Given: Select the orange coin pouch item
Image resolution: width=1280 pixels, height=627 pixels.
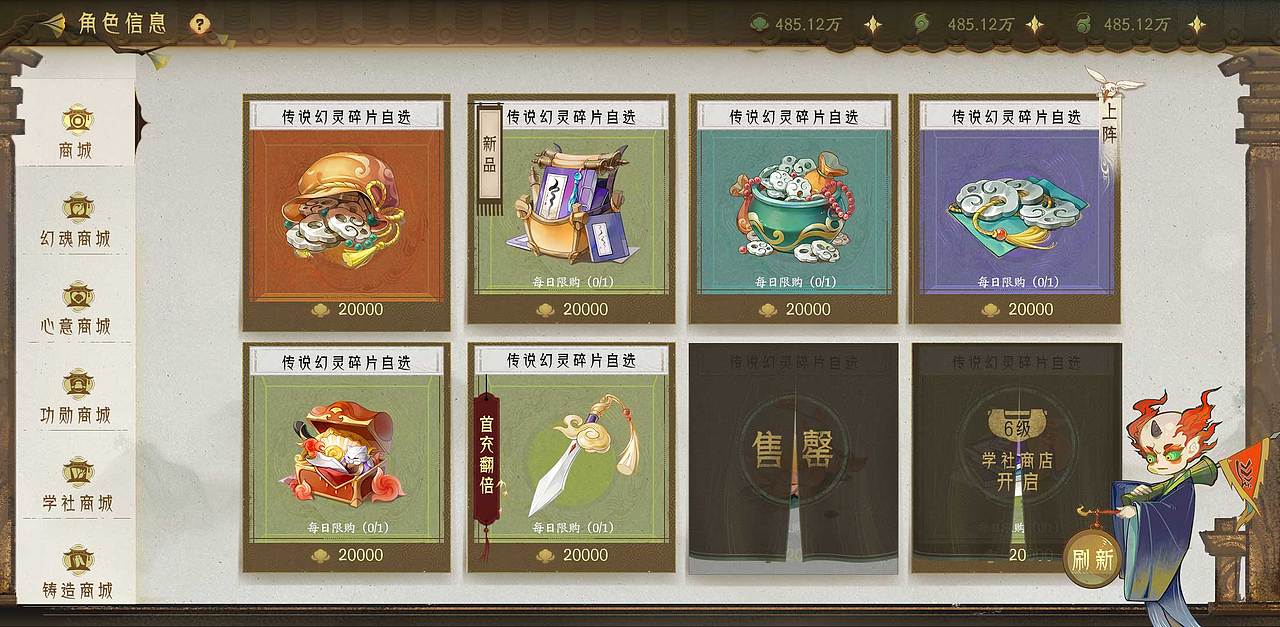Looking at the screenshot, I should (346, 213).
